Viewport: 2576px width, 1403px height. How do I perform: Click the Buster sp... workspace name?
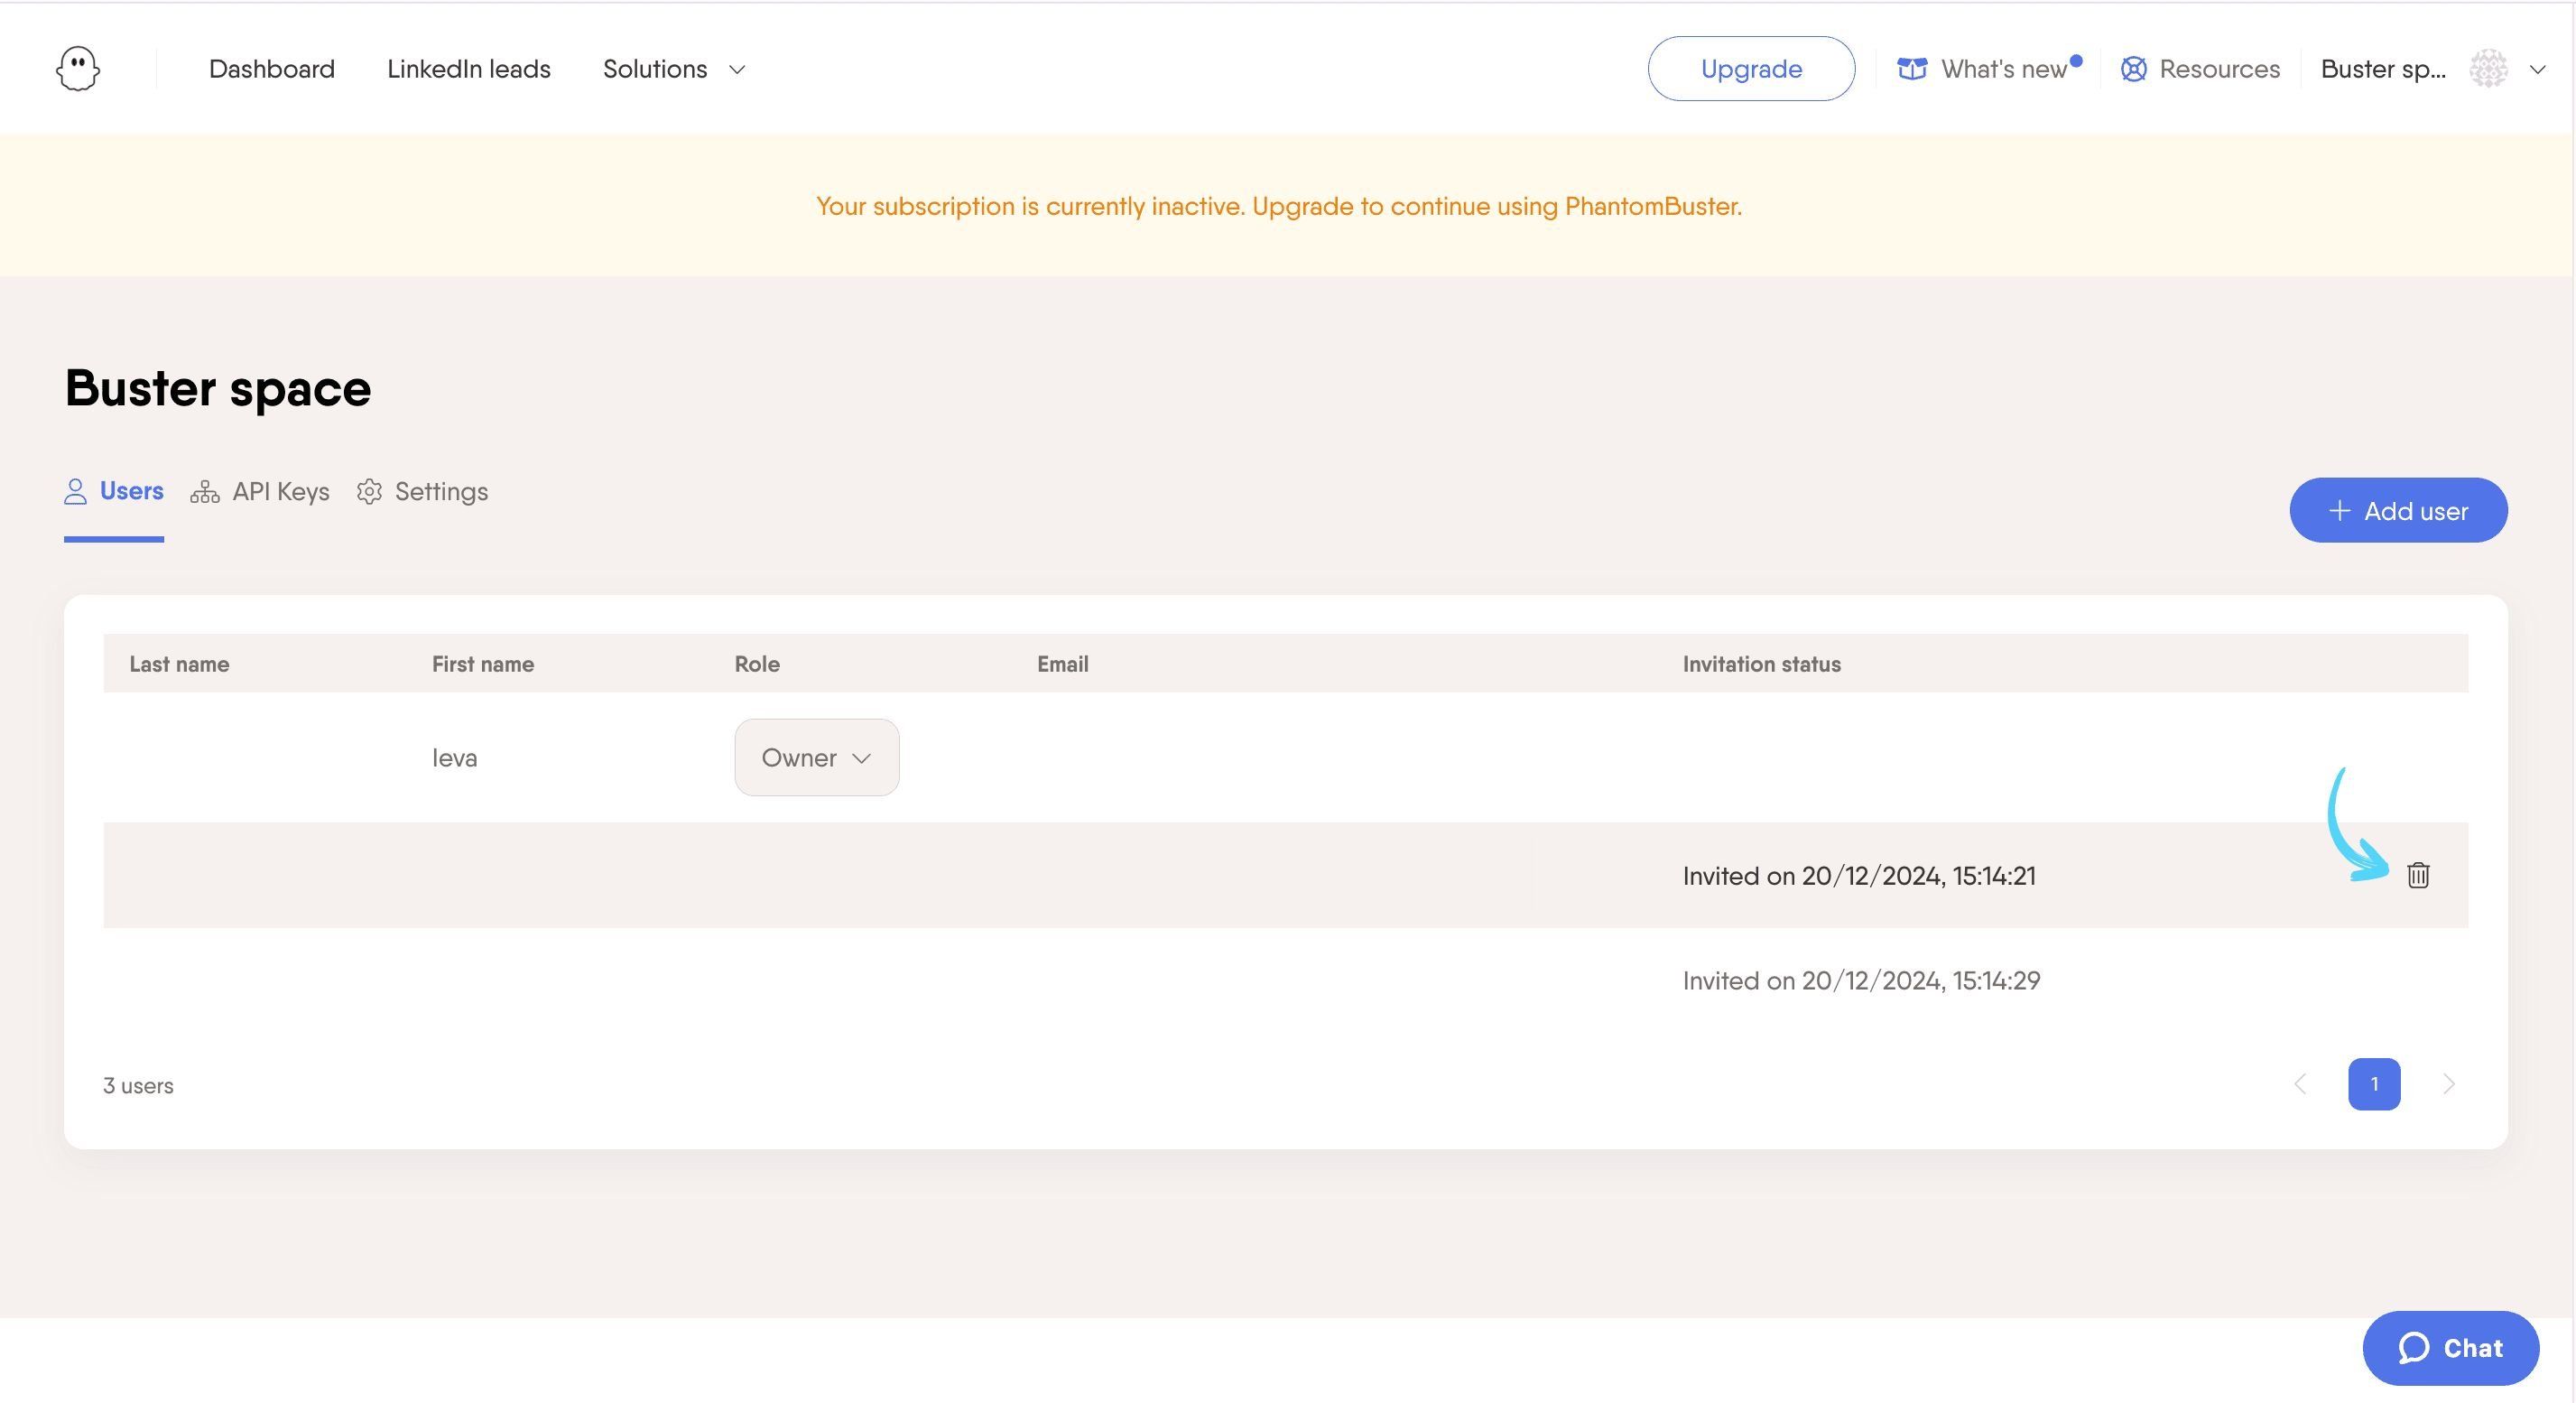[2383, 69]
